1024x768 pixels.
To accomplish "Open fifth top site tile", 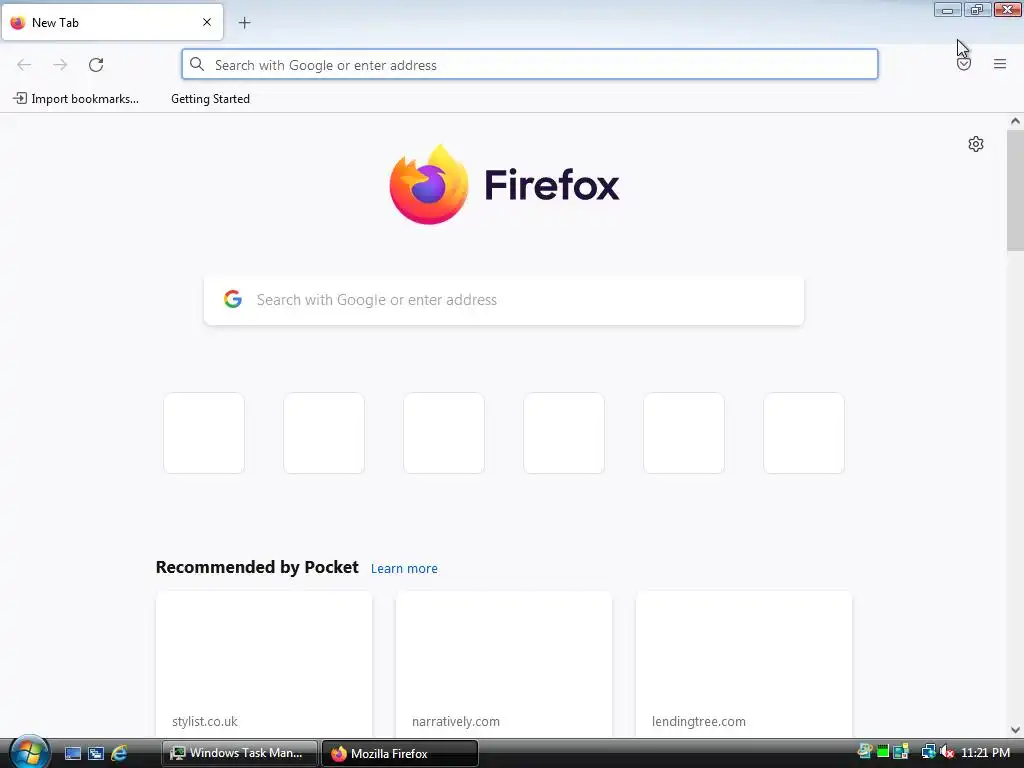I will point(684,433).
